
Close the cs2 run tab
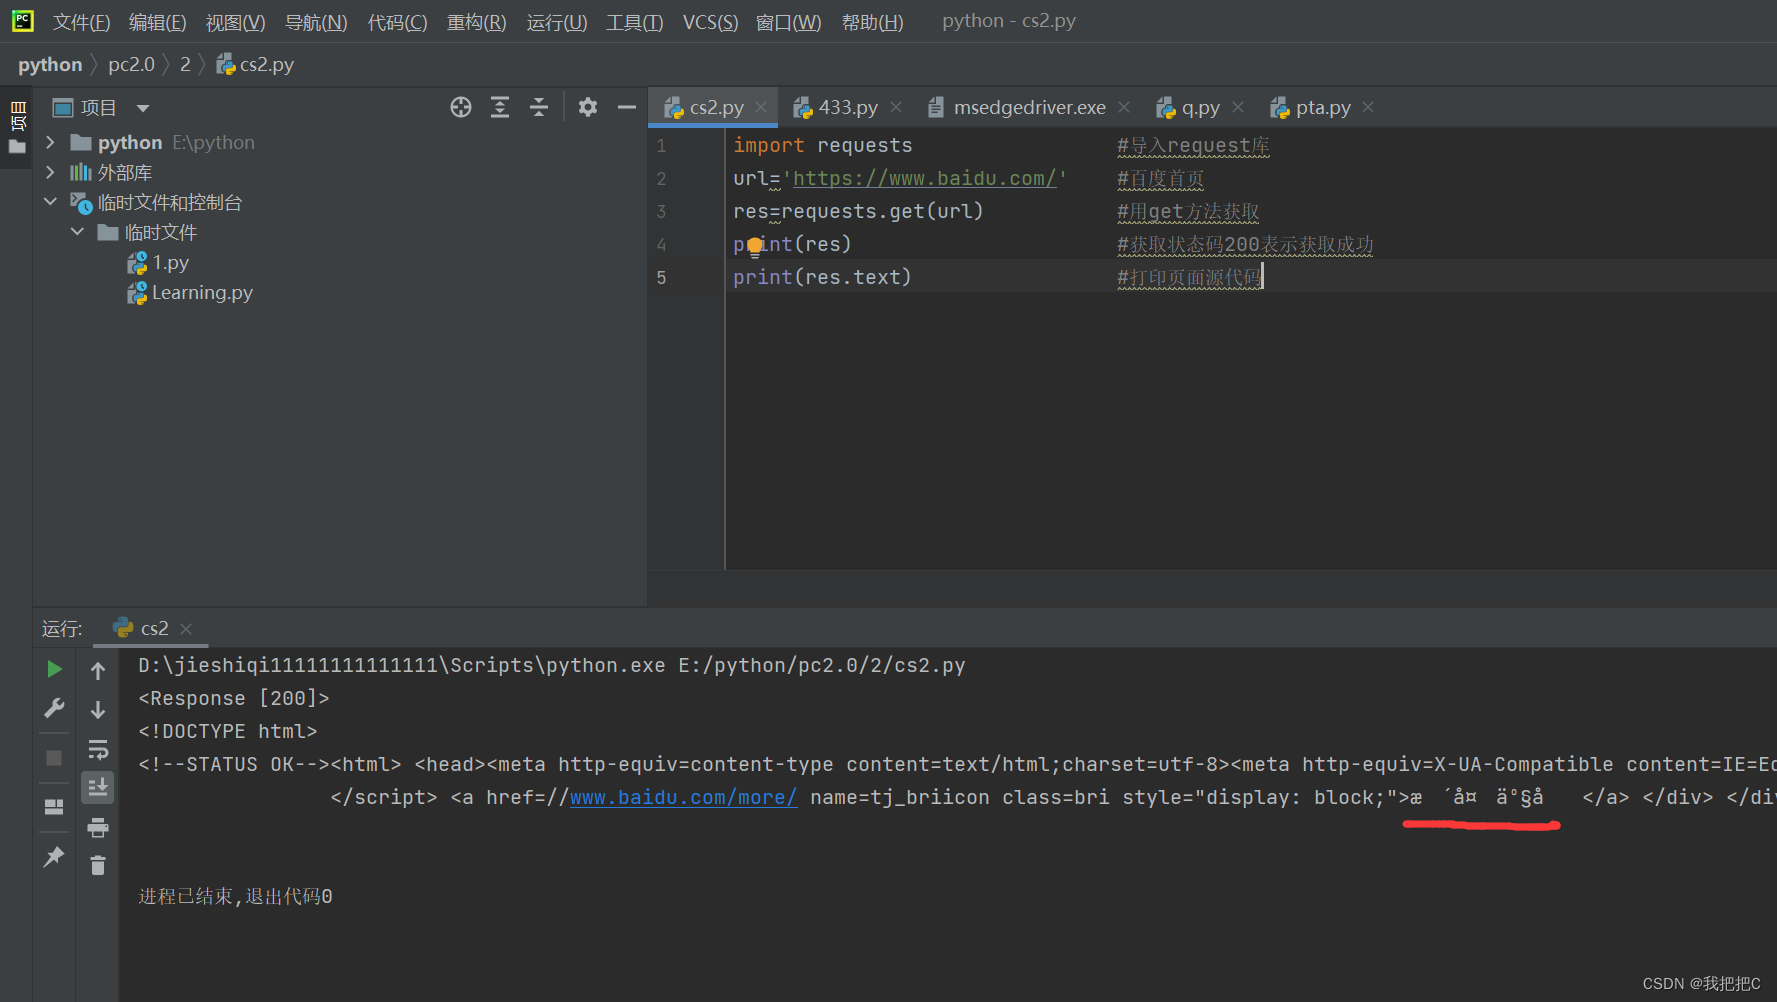pos(186,629)
